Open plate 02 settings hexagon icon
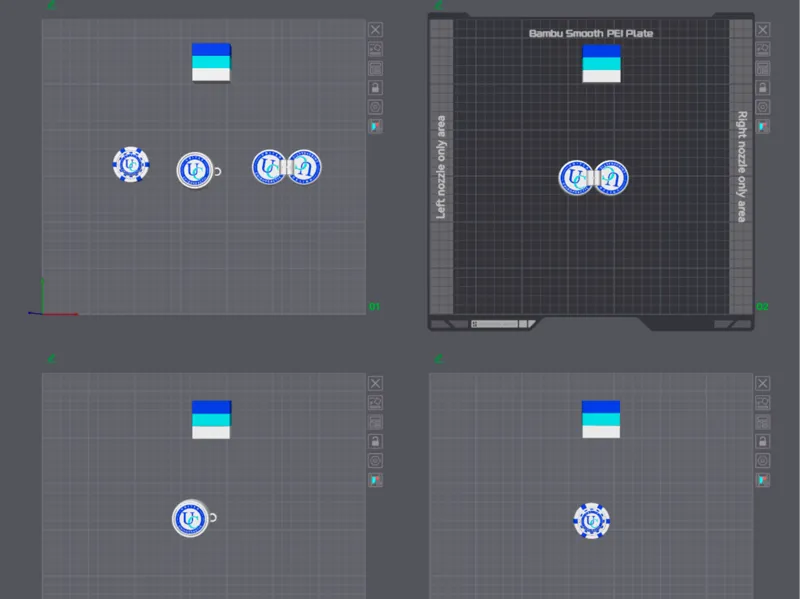 coord(763,107)
